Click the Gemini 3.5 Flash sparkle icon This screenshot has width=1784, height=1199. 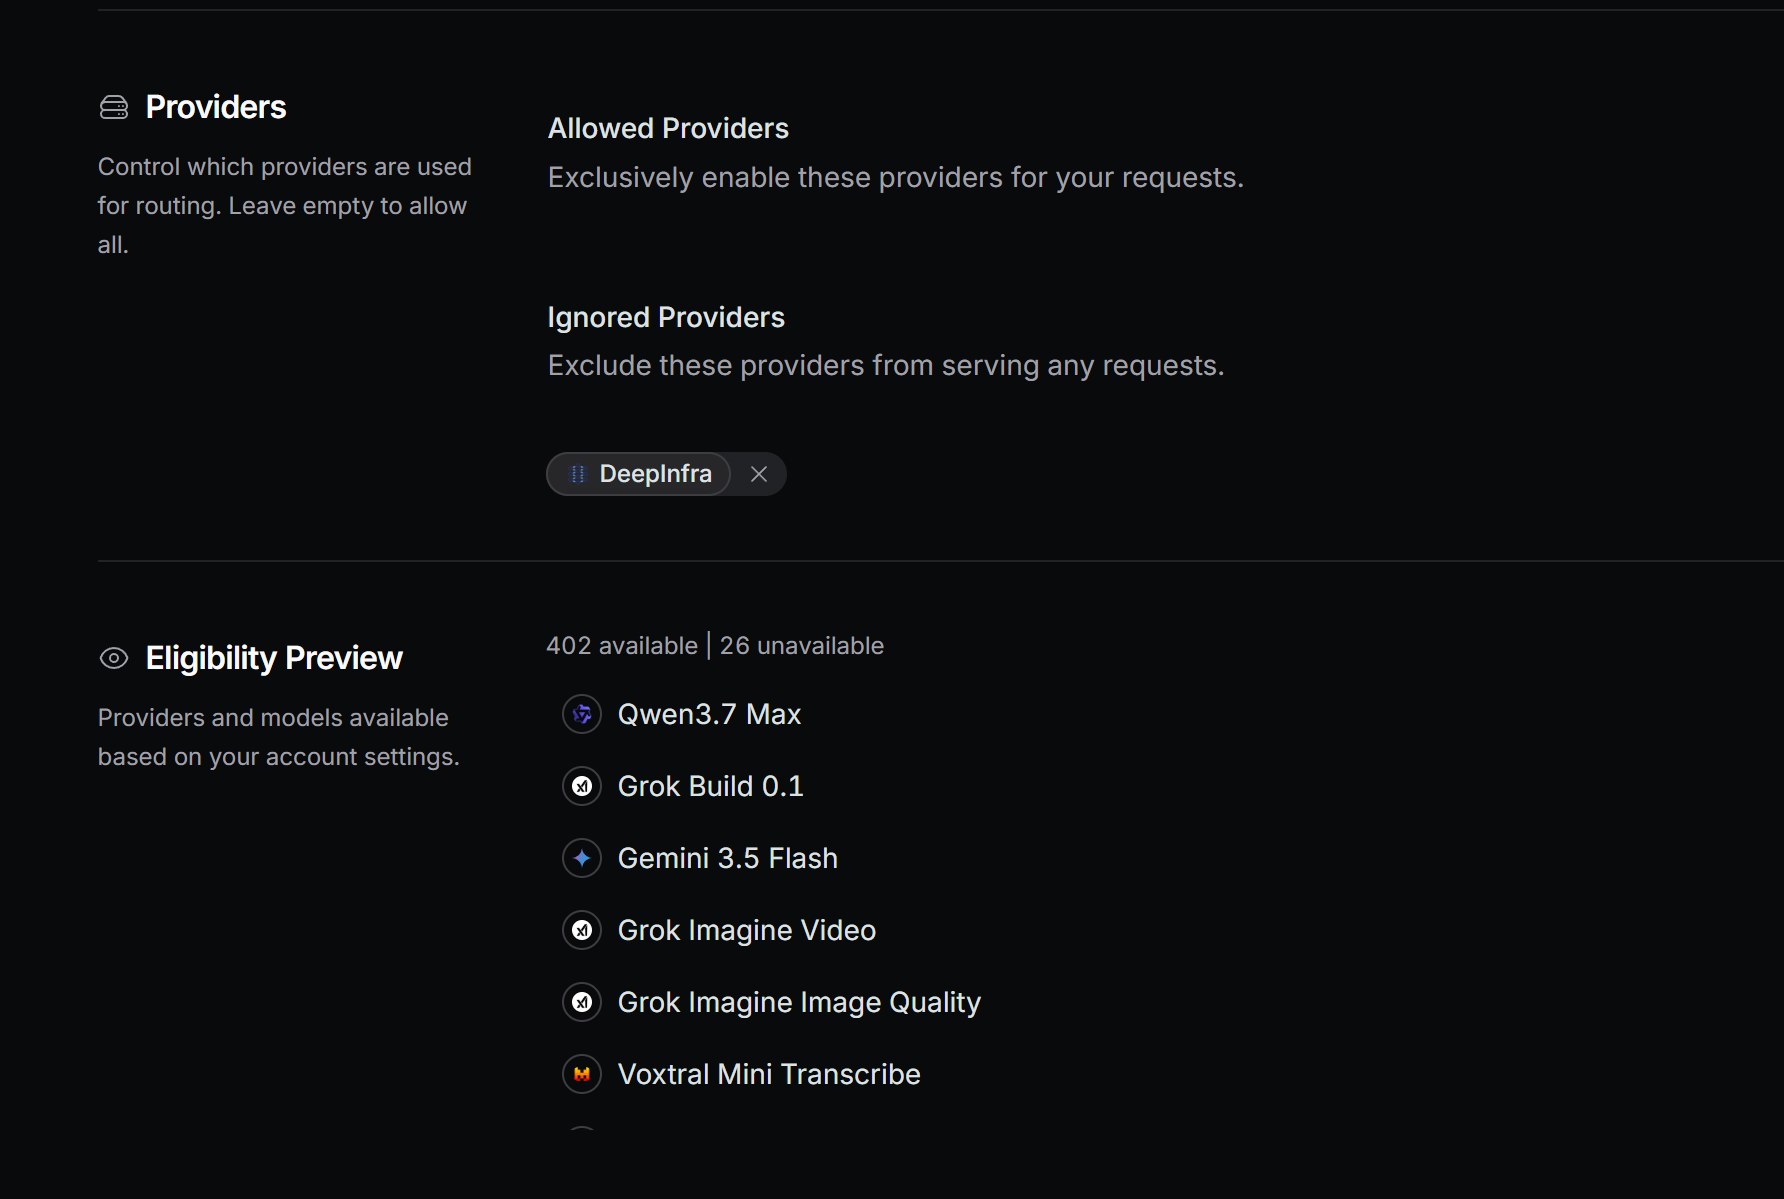[582, 858]
